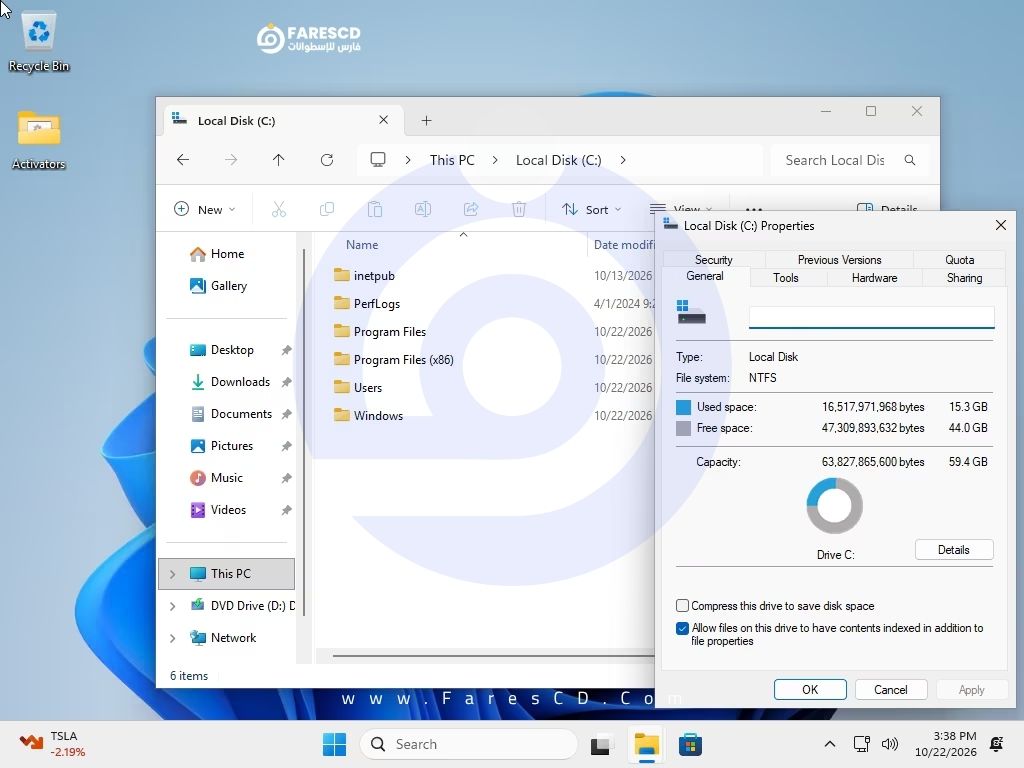
Task: Click the Delete trash icon
Action: tap(519, 209)
